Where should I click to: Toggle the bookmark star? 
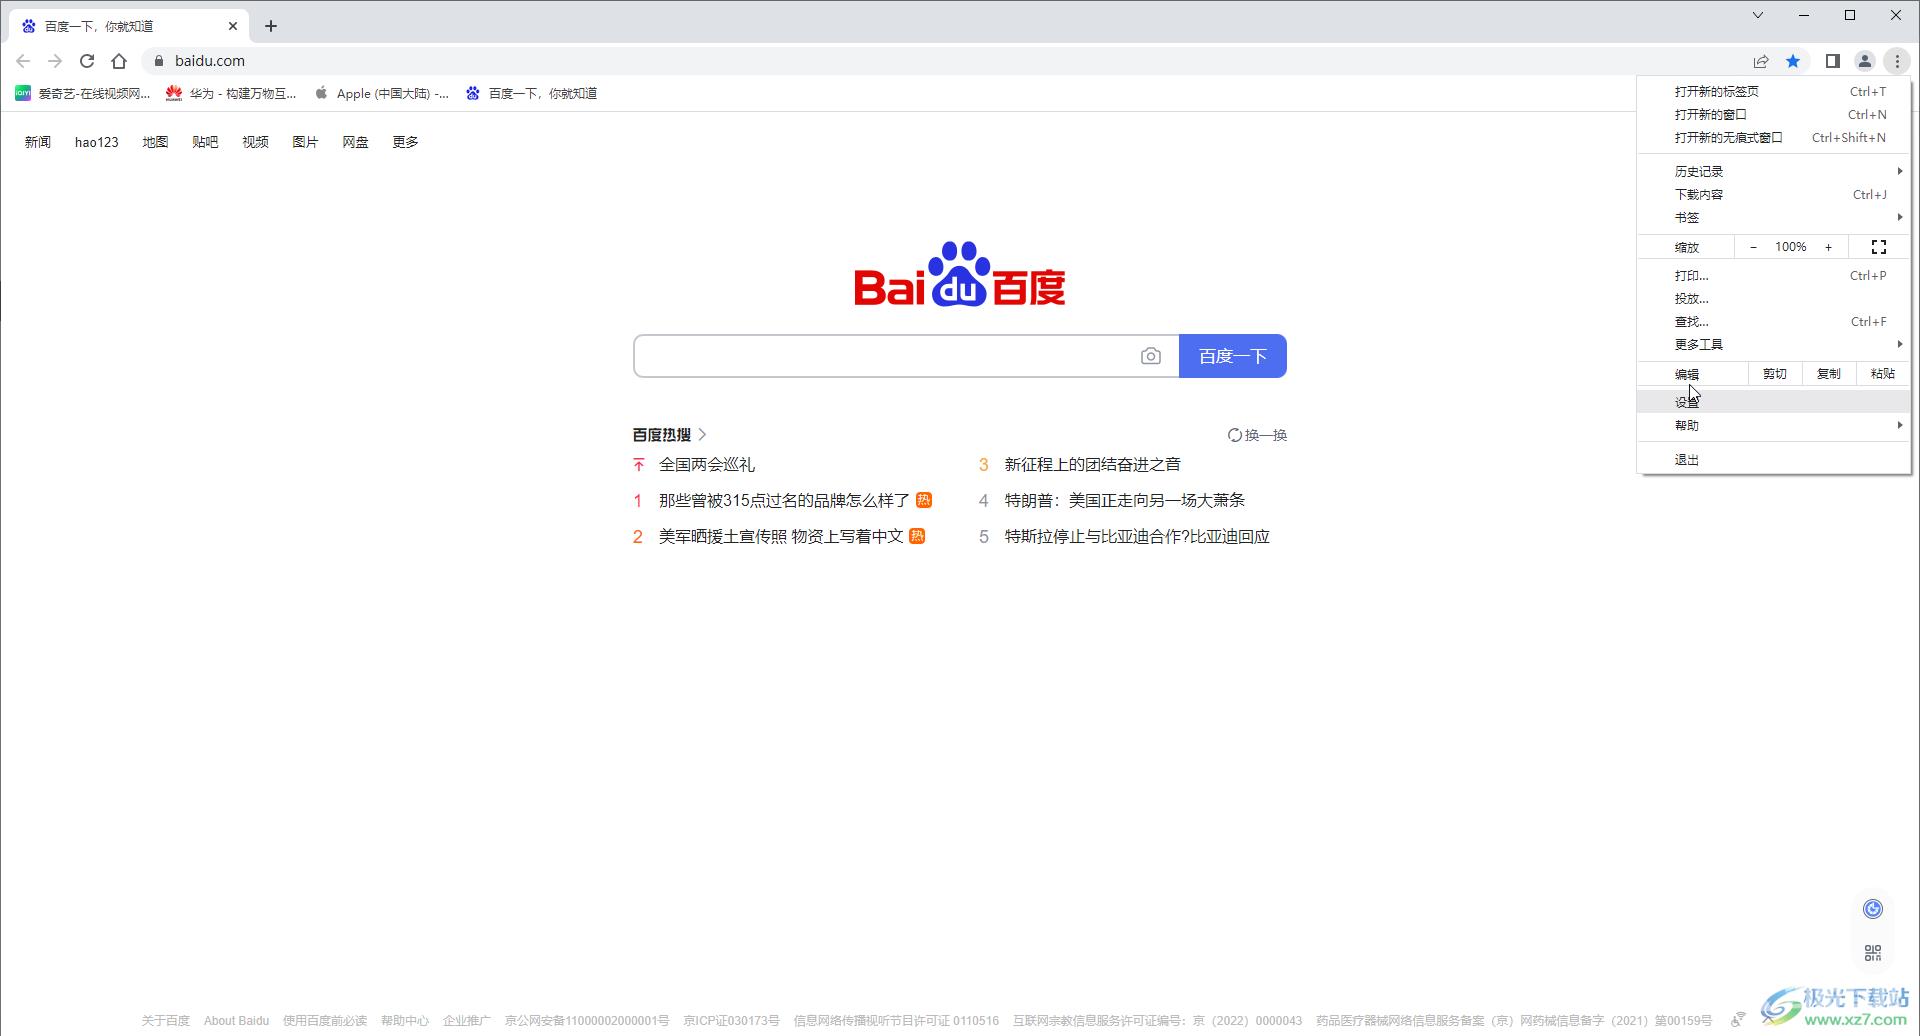pos(1793,61)
